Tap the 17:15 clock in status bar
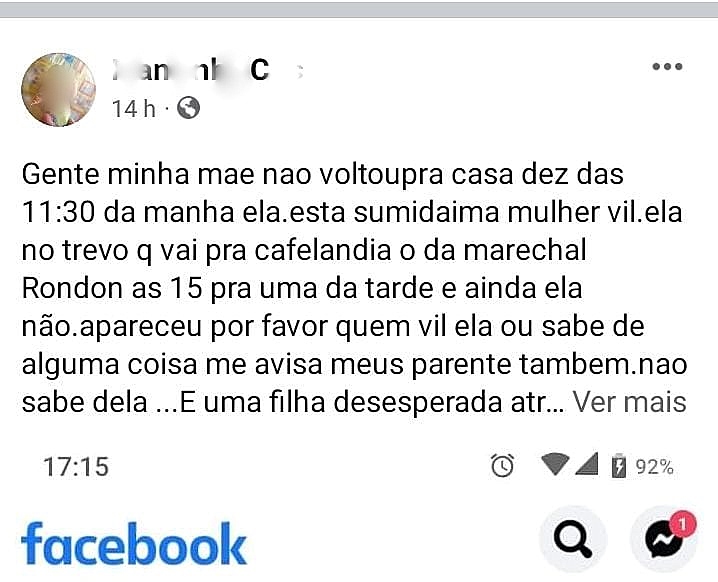Image resolution: width=718 pixels, height=582 pixels. (76, 466)
